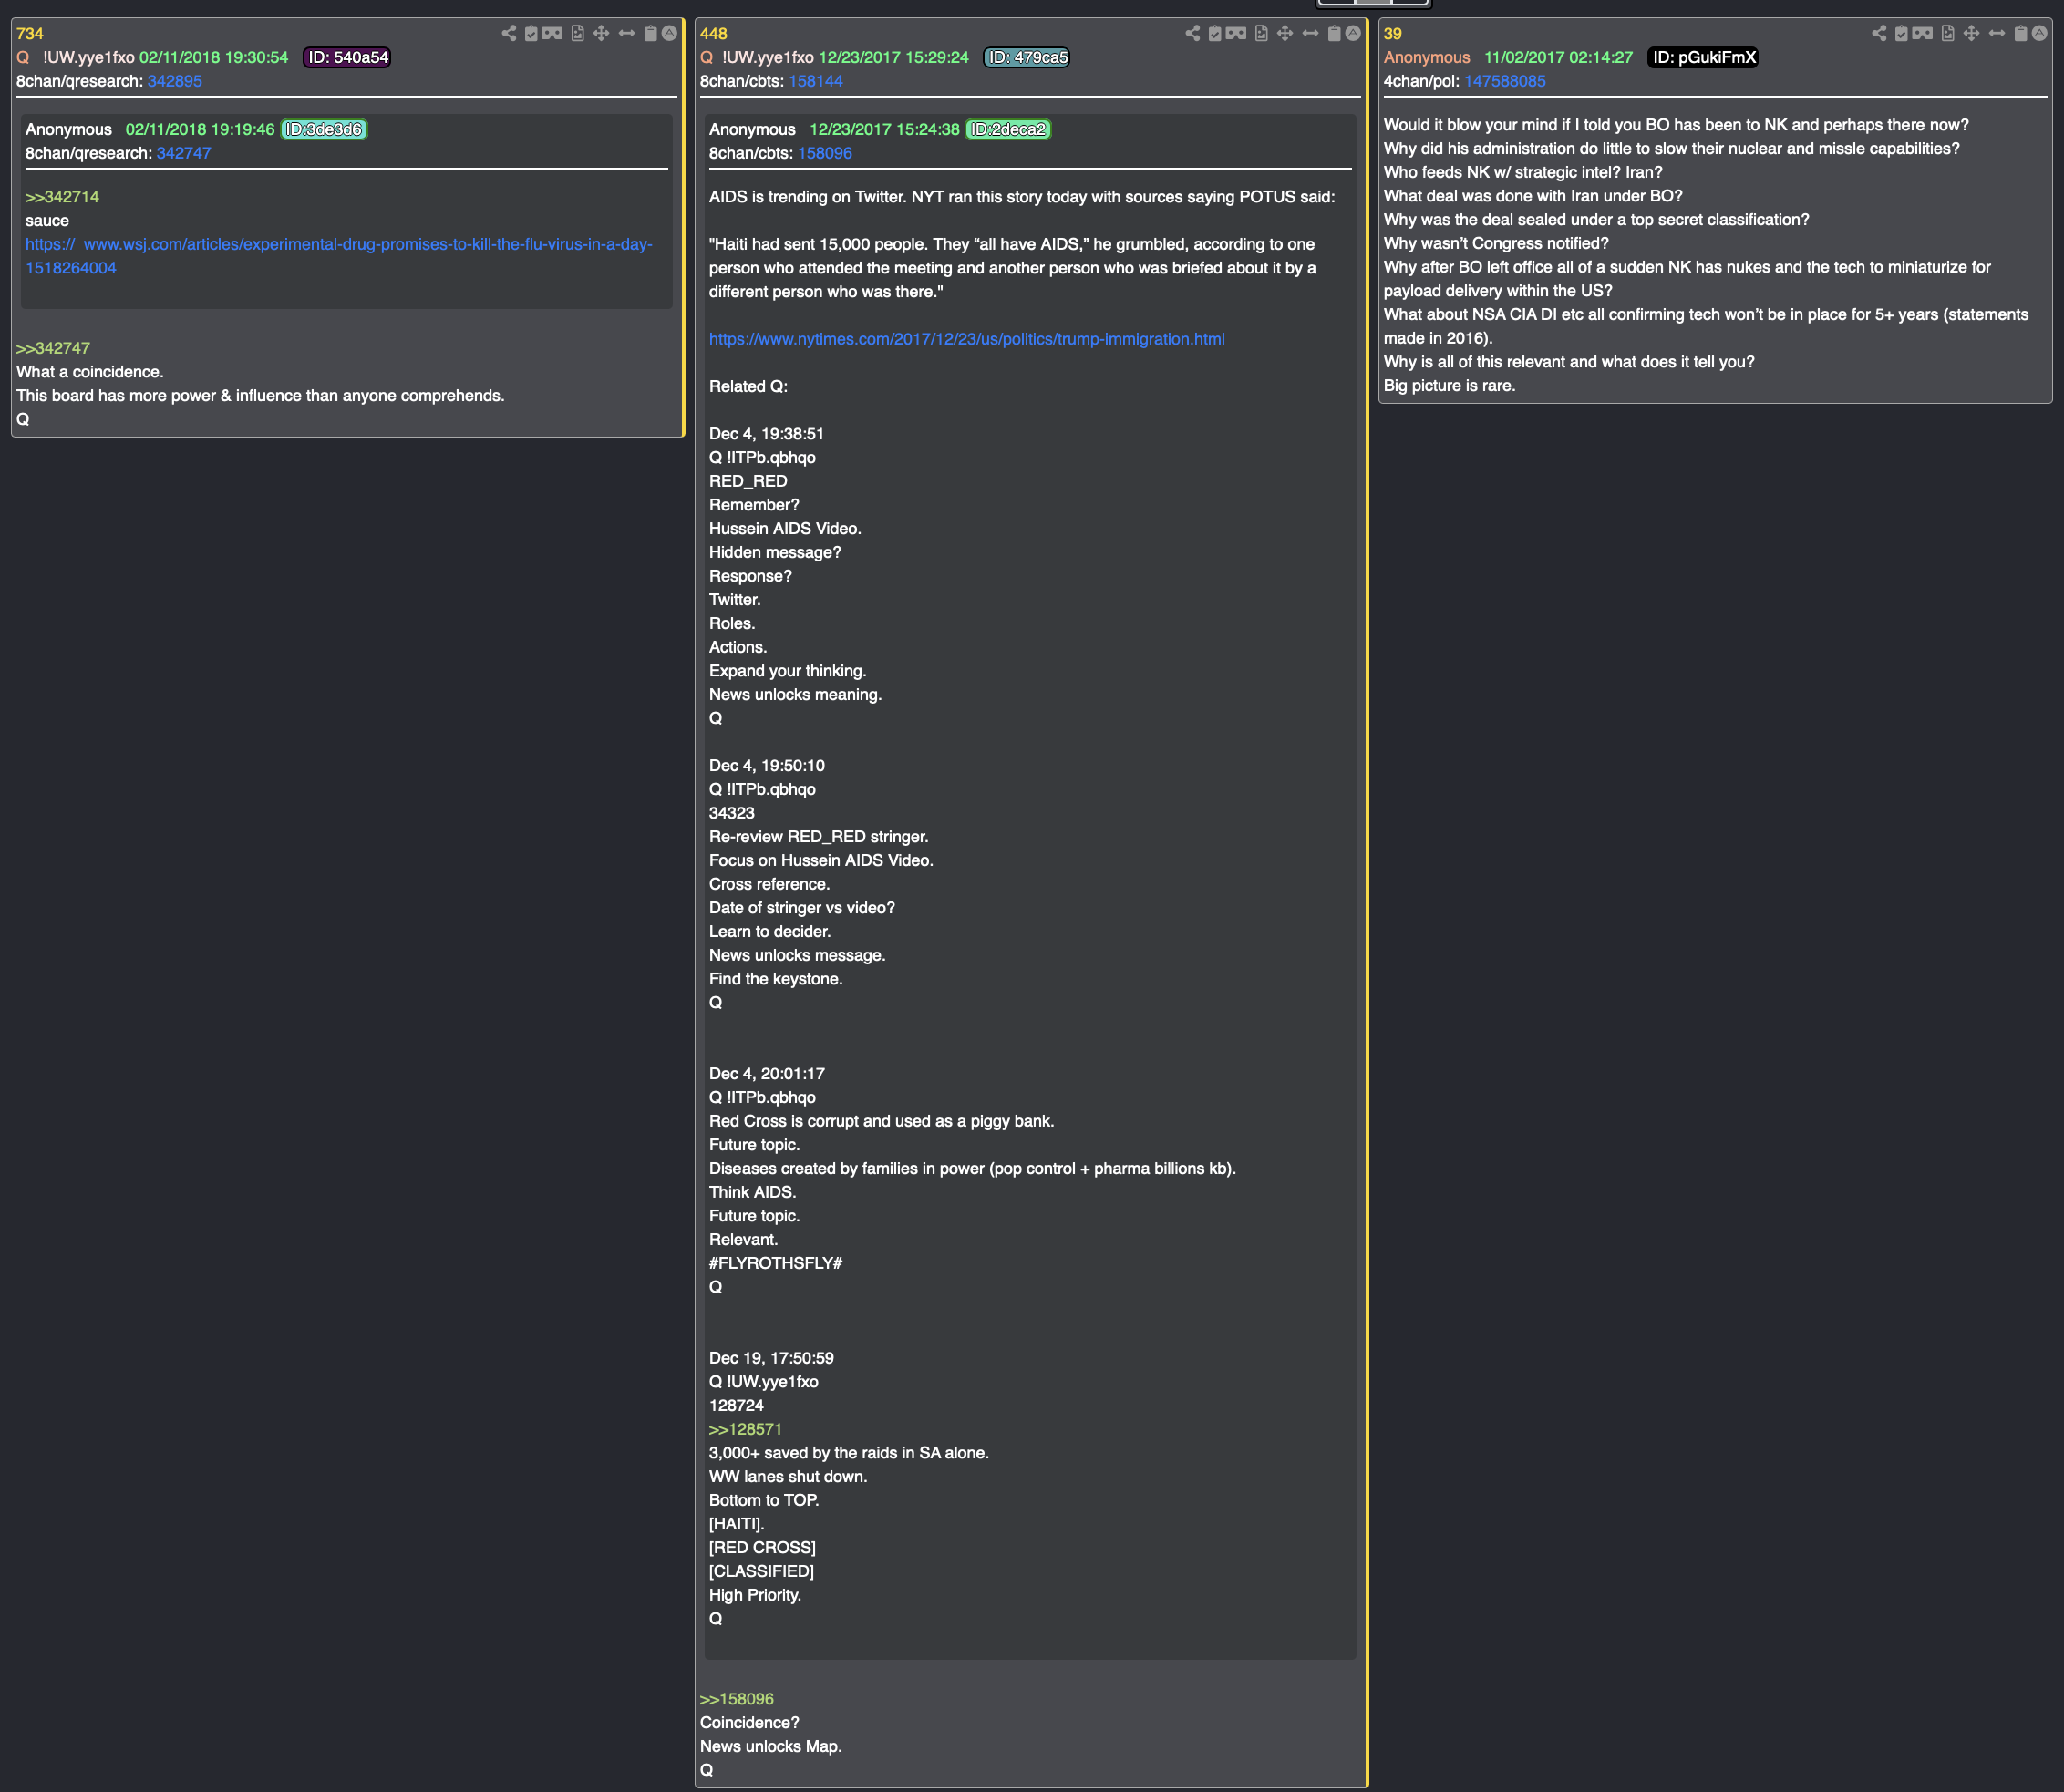The width and height of the screenshot is (2064, 1792).
Task: Click the four-way move icon on post 734
Action: (x=601, y=33)
